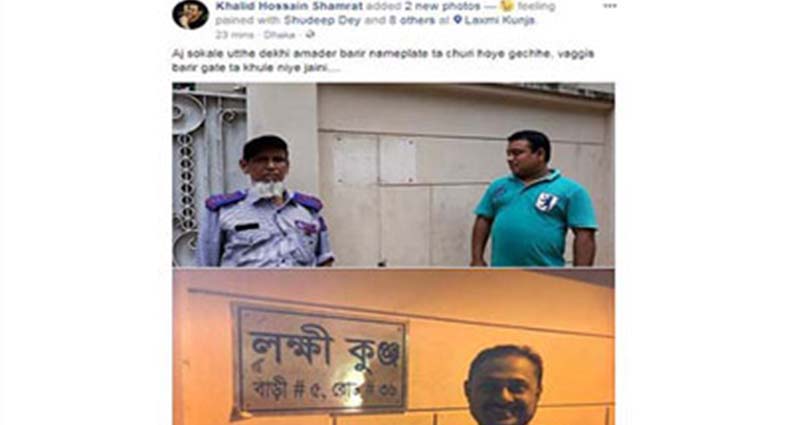Open the three-dot post options menu
This screenshot has height=425, width=790.
(610, 6)
